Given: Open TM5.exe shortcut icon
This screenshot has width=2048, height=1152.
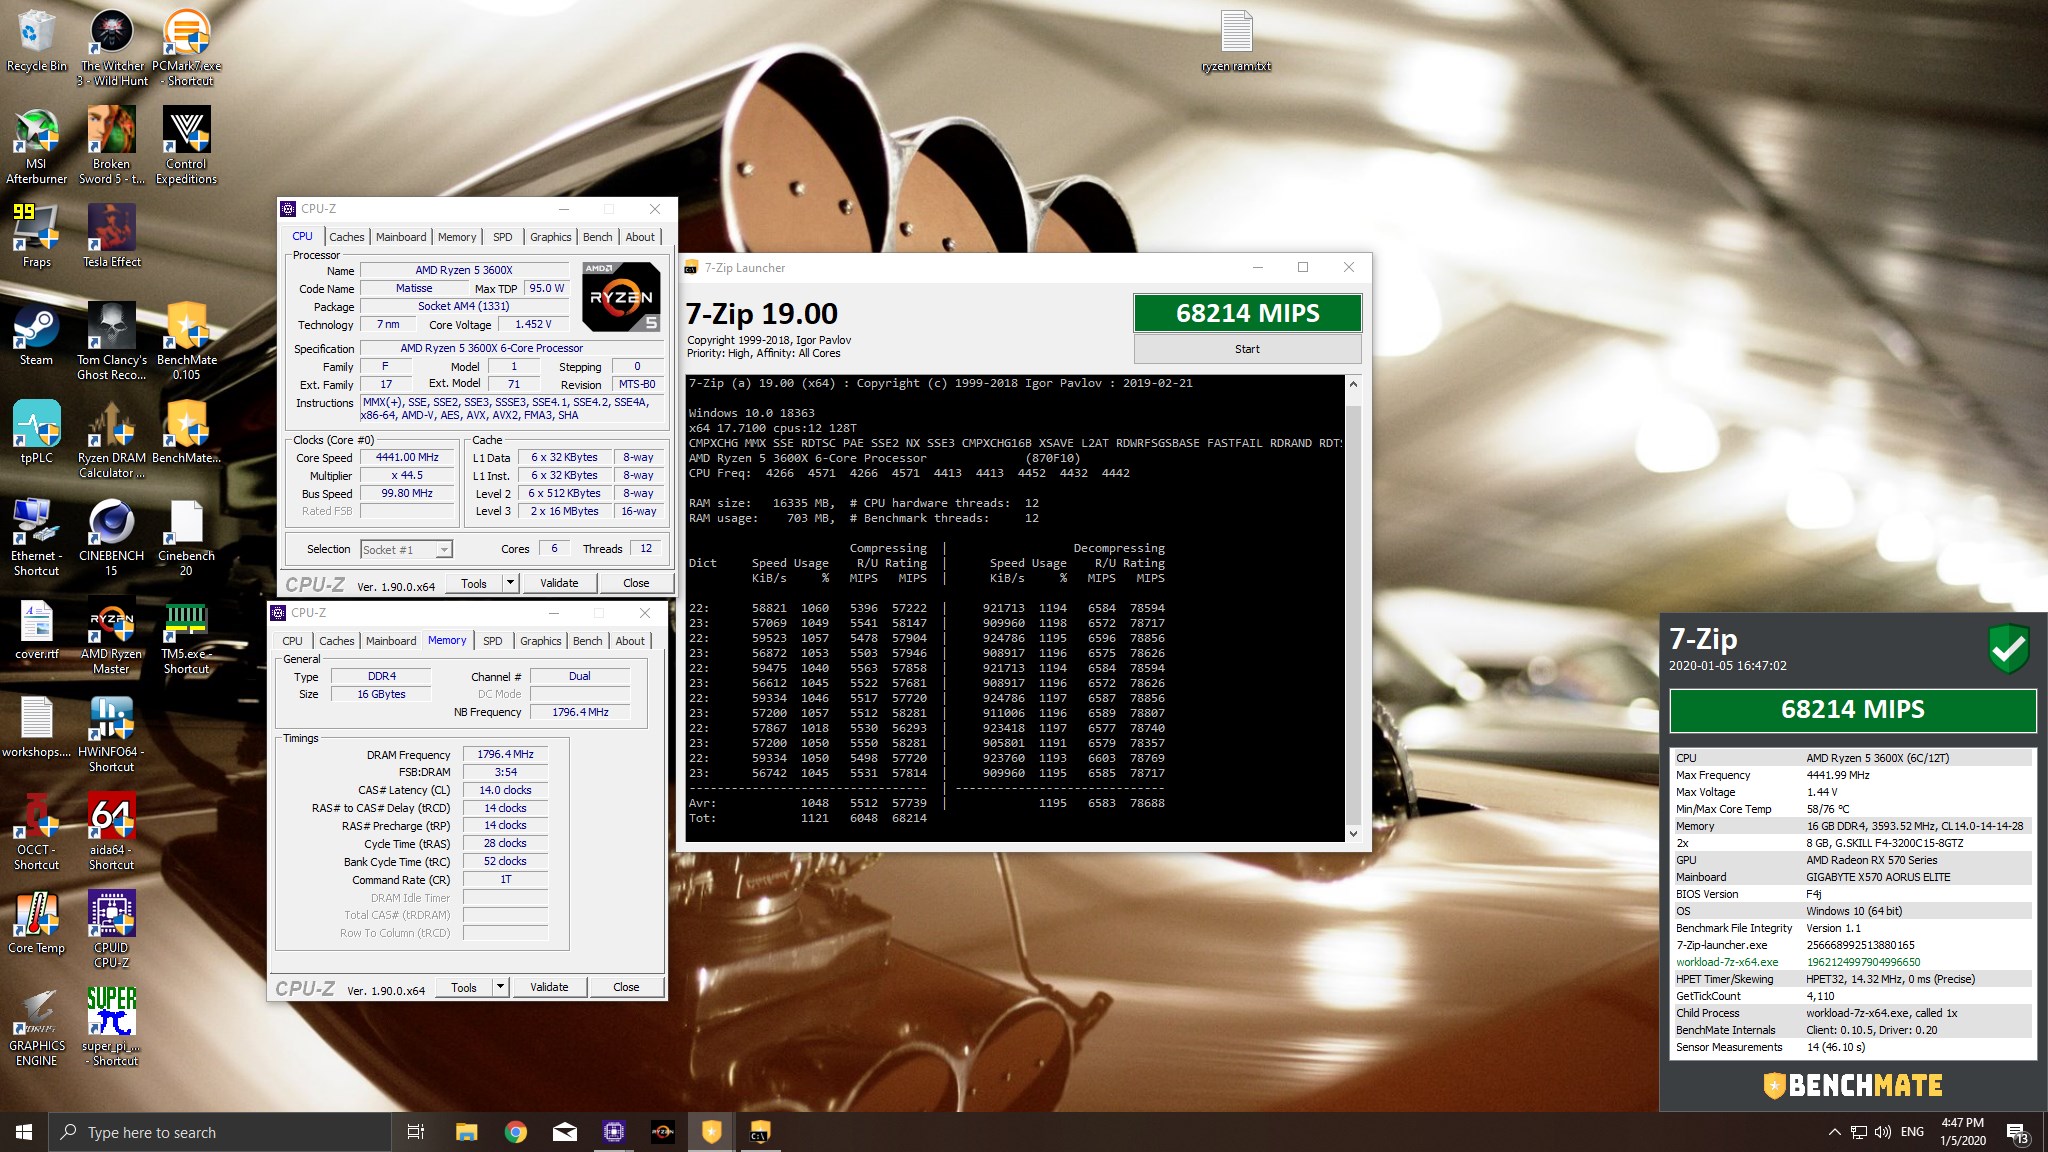Looking at the screenshot, I should pos(187,636).
